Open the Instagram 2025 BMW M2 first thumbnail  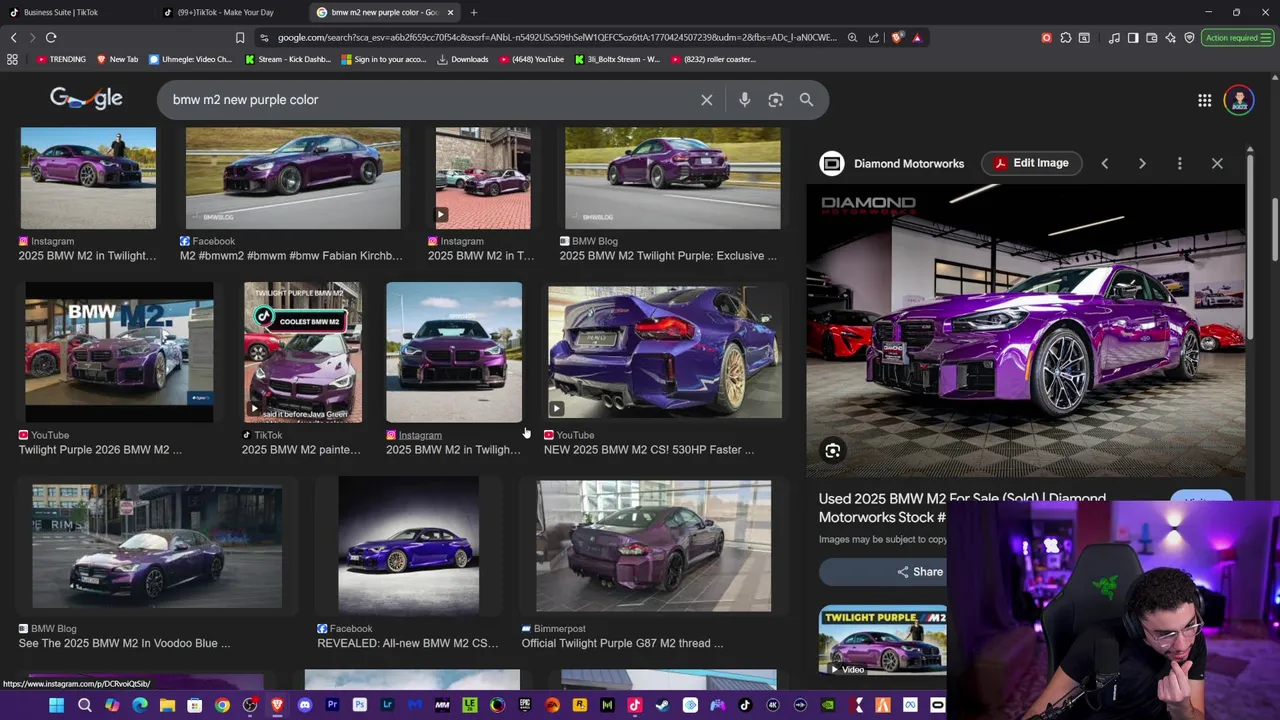[88, 178]
